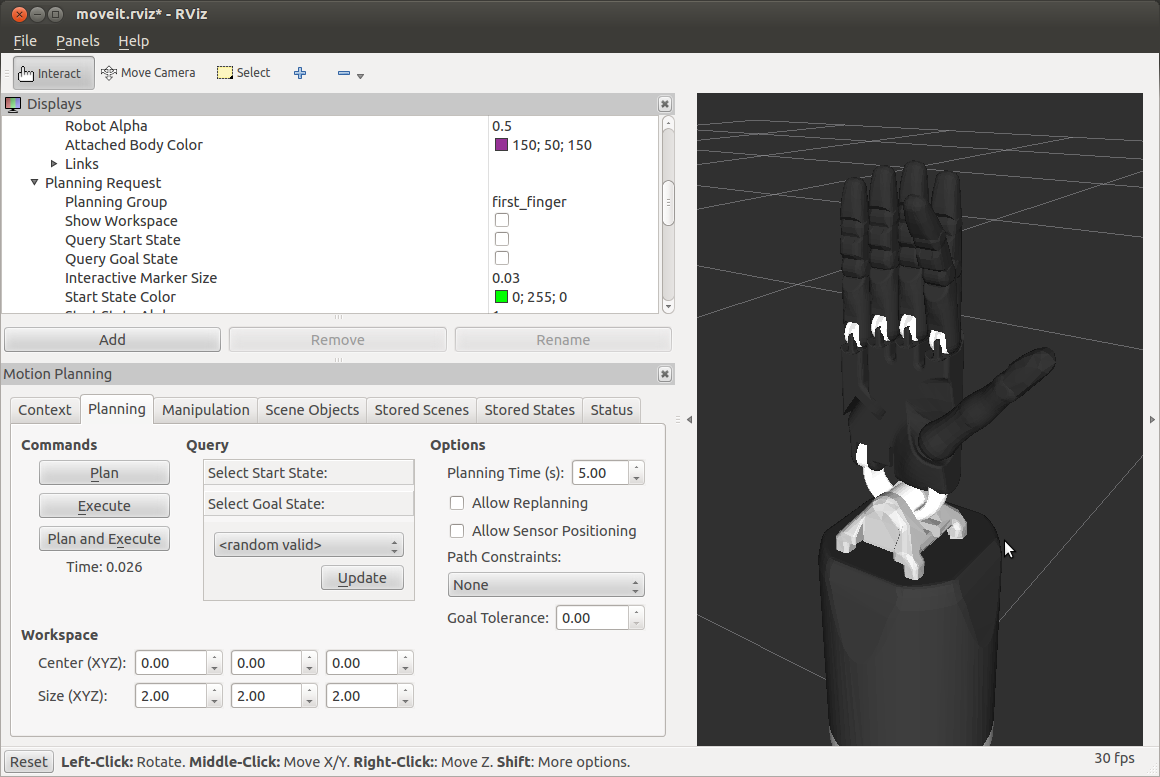
Task: Click the Planning Time input field
Action: point(600,473)
